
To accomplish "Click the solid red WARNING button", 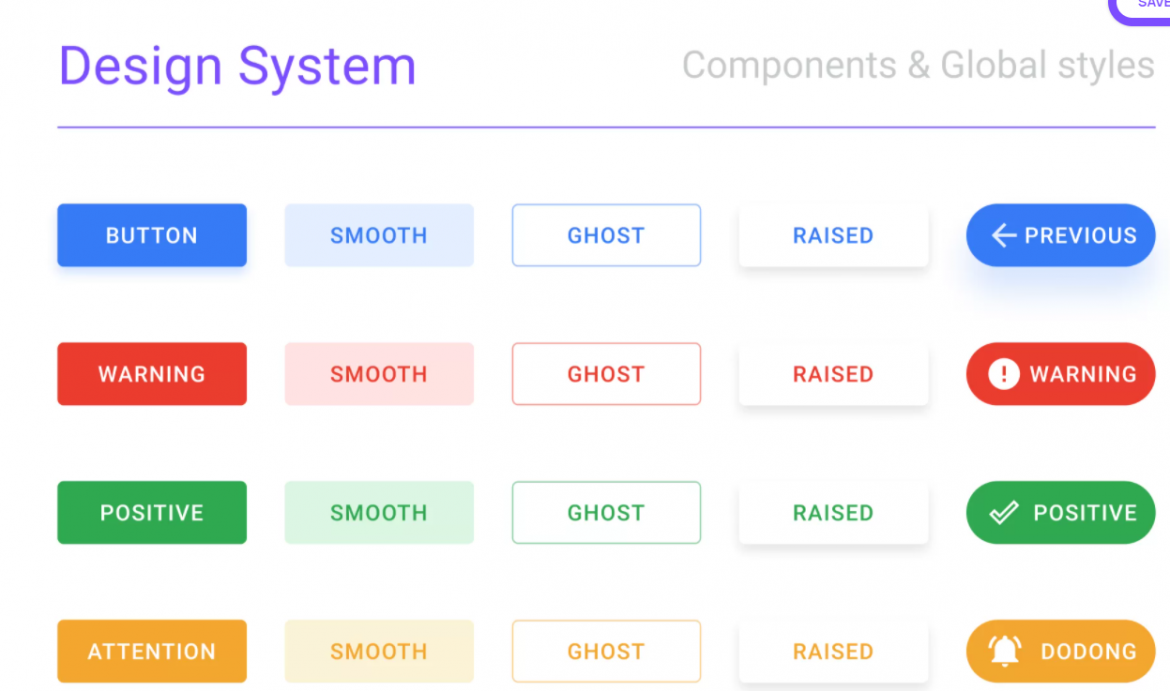I will click(151, 373).
